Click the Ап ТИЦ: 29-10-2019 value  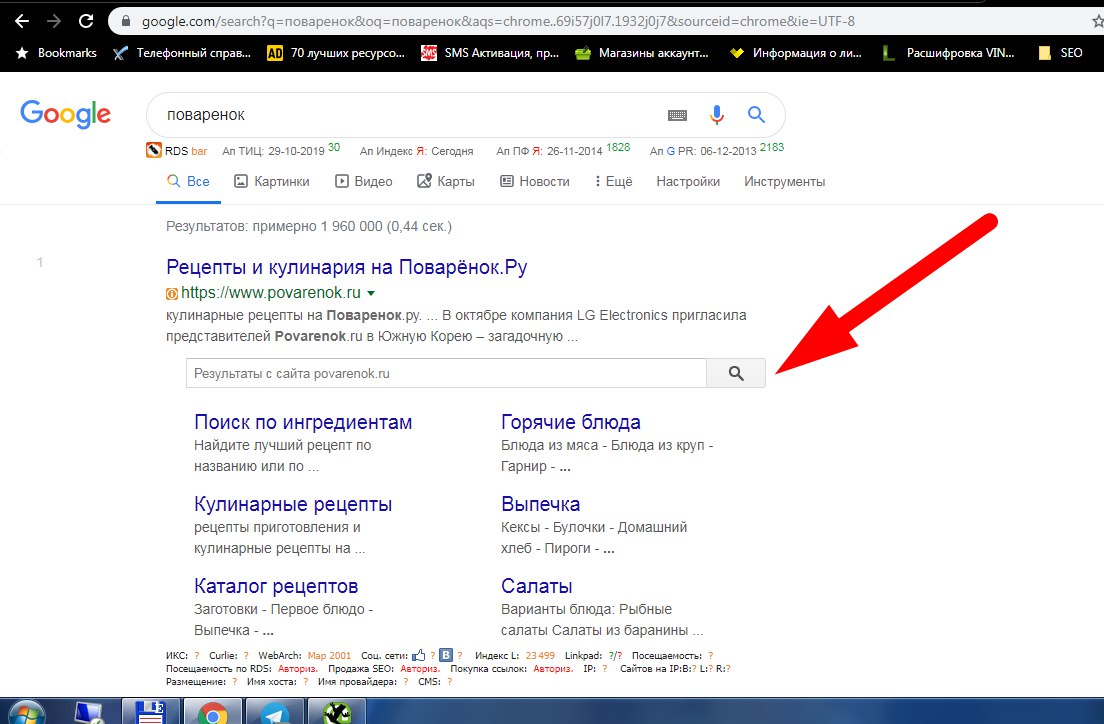280,151
